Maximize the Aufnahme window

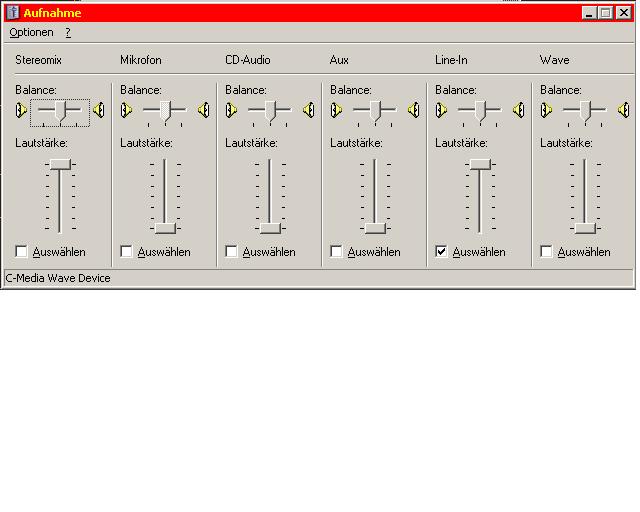[x=605, y=12]
